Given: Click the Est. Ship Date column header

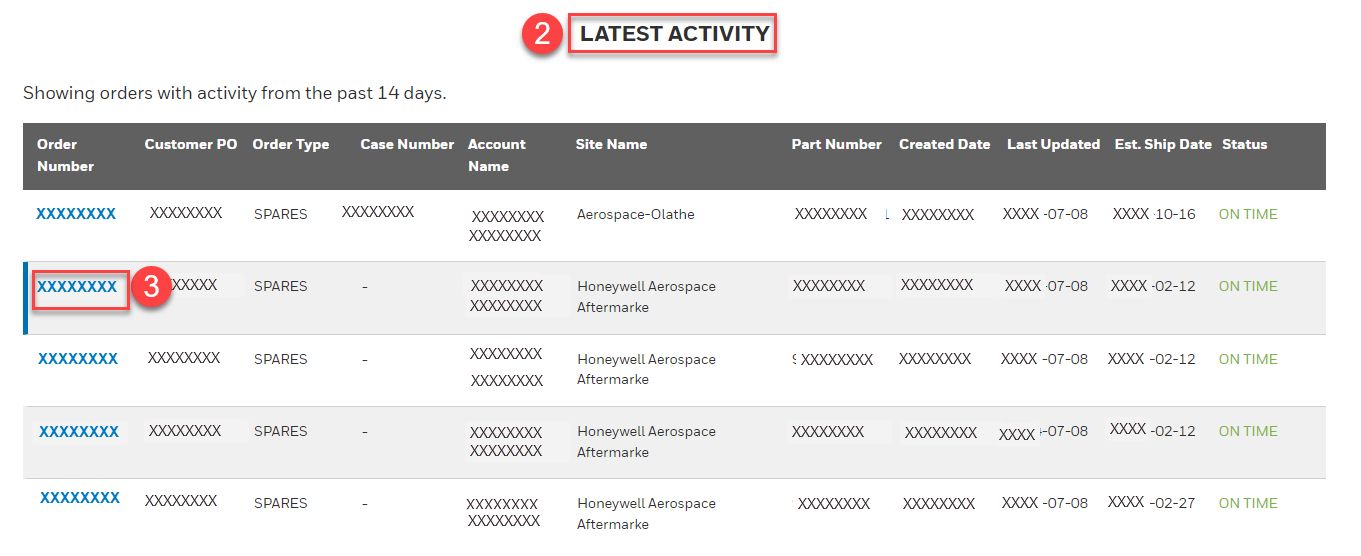Looking at the screenshot, I should [1163, 144].
